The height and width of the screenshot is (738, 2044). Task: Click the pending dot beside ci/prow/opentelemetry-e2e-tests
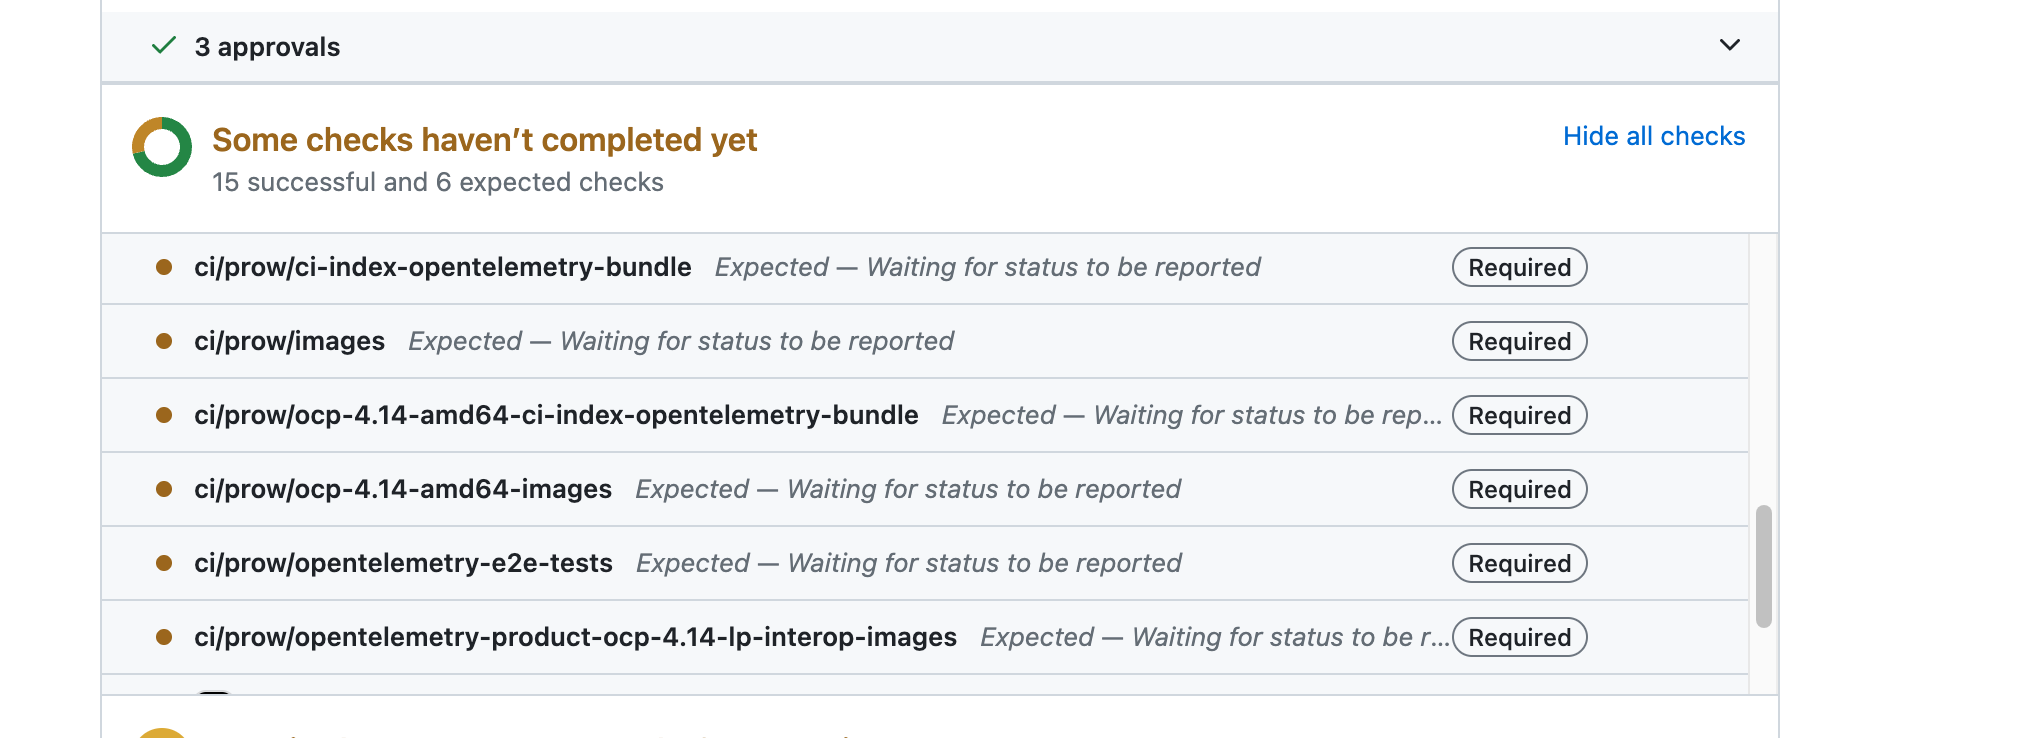click(x=163, y=563)
